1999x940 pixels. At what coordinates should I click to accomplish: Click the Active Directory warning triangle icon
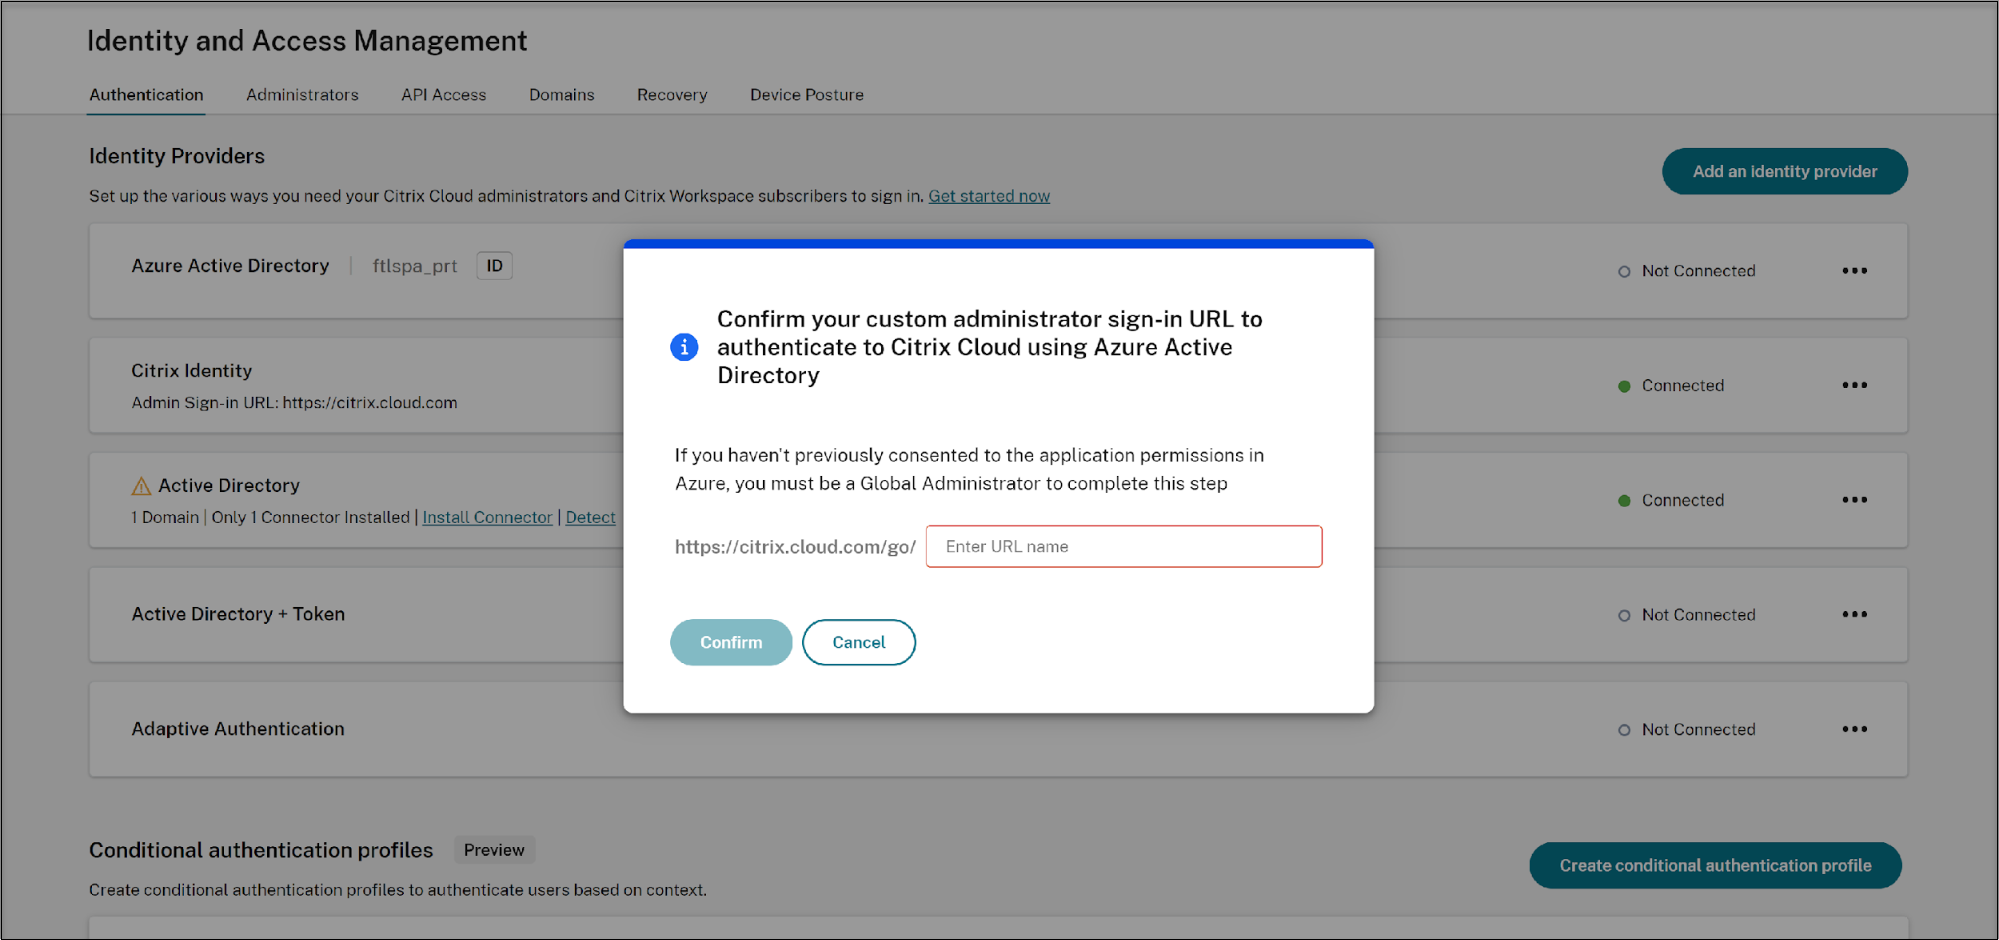tap(141, 486)
